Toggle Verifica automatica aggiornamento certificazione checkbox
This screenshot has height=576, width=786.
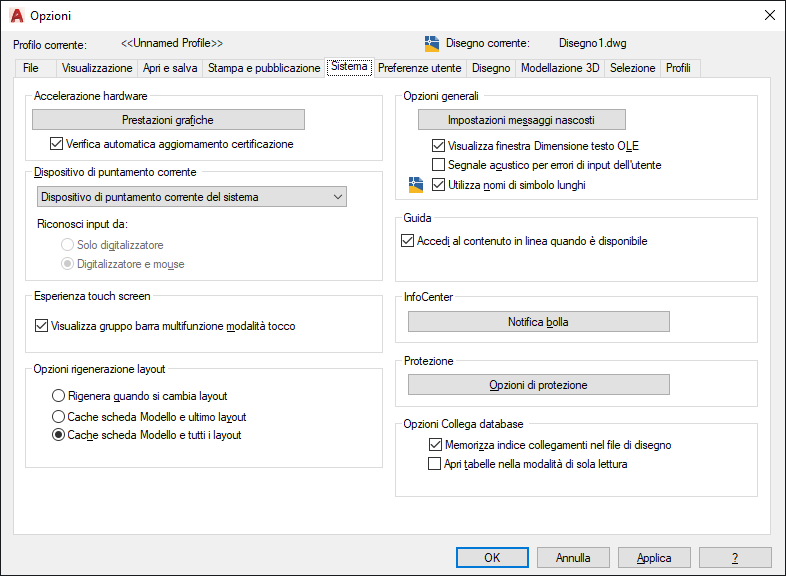56,144
